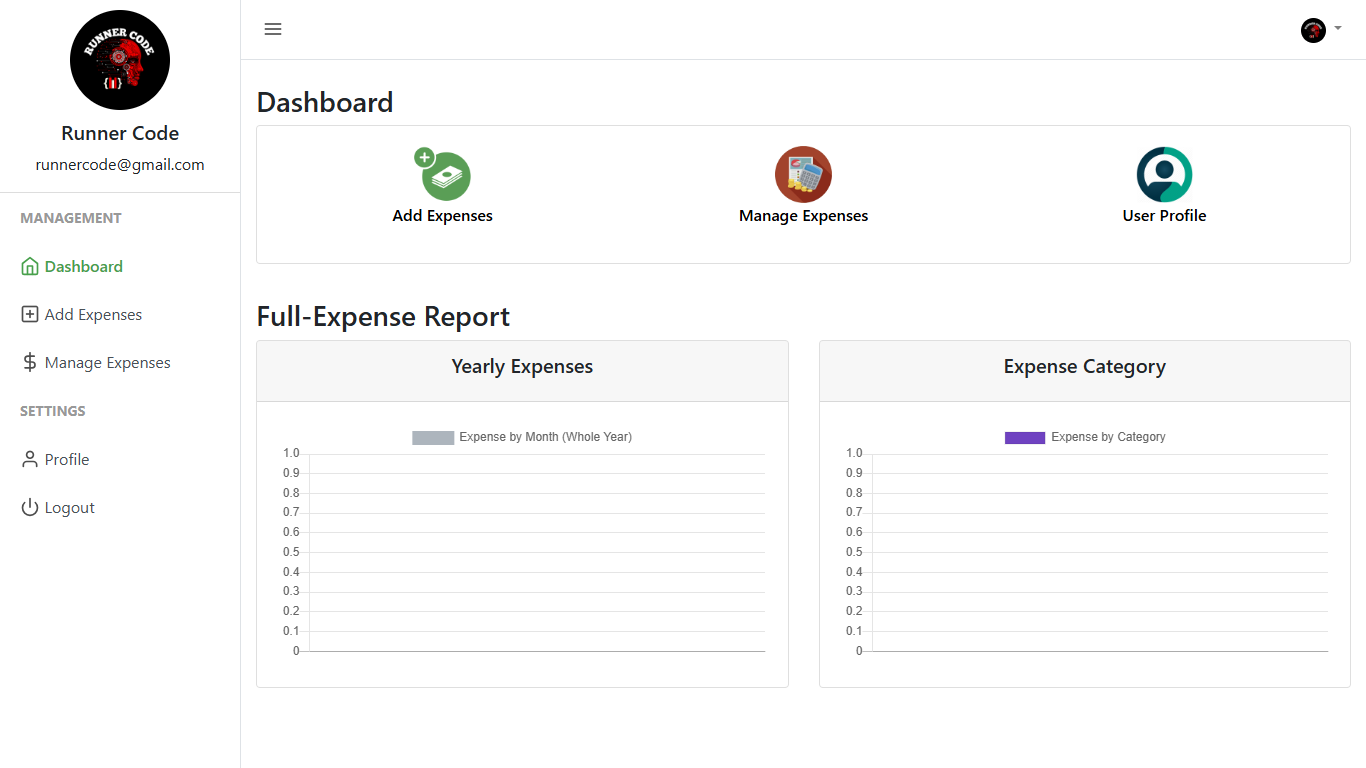Toggle the hamburger sidebar menu
Viewport: 1366px width, 768px height.
pyautogui.click(x=273, y=29)
